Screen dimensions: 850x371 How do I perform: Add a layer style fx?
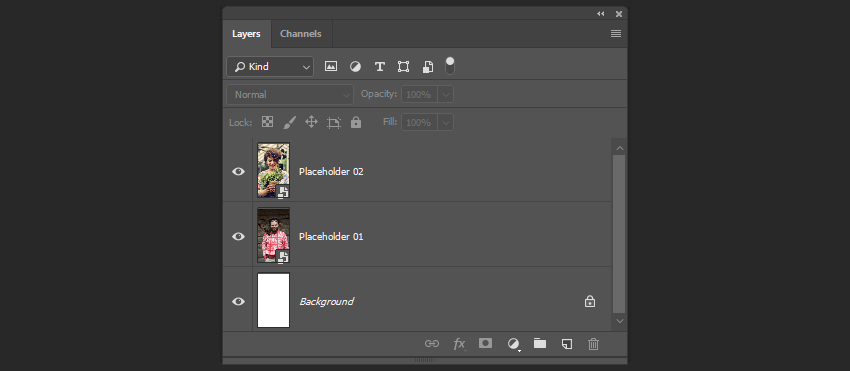pos(459,343)
